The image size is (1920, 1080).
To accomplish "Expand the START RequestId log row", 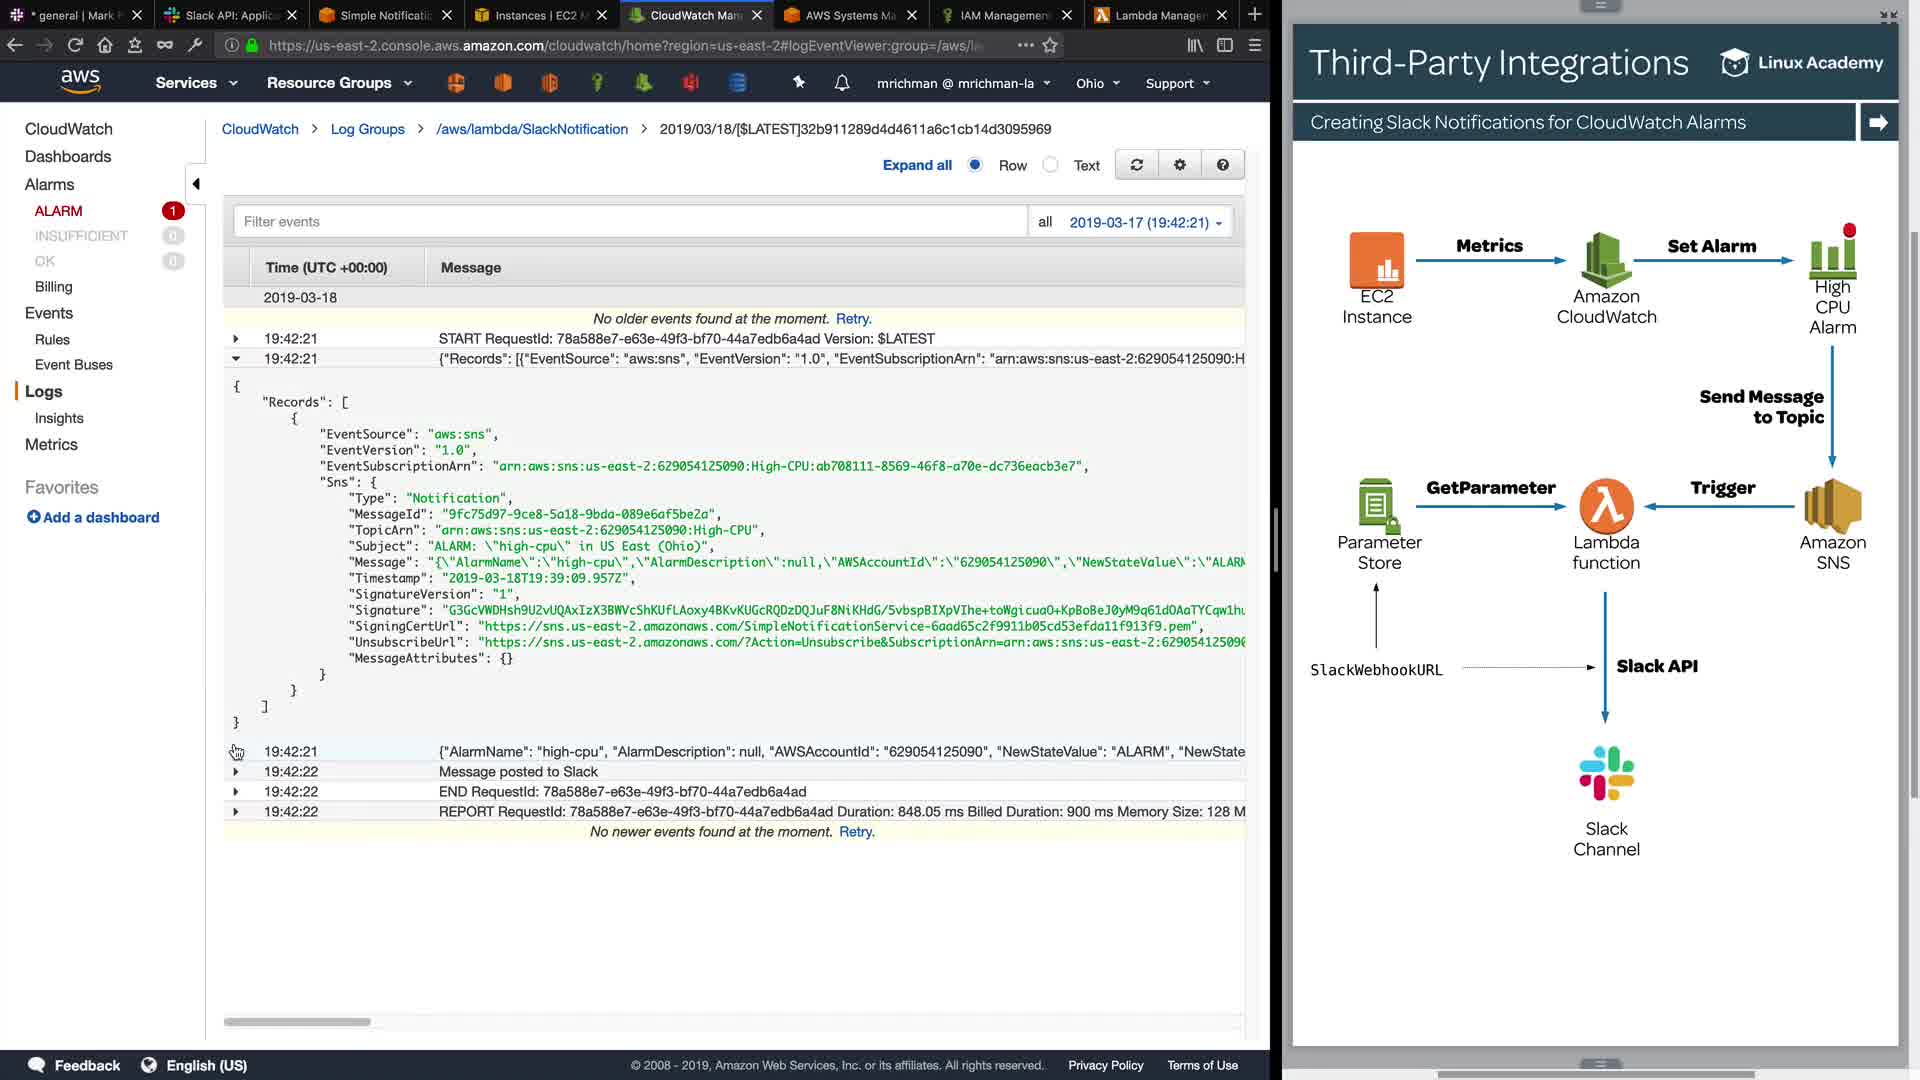I will coord(236,338).
